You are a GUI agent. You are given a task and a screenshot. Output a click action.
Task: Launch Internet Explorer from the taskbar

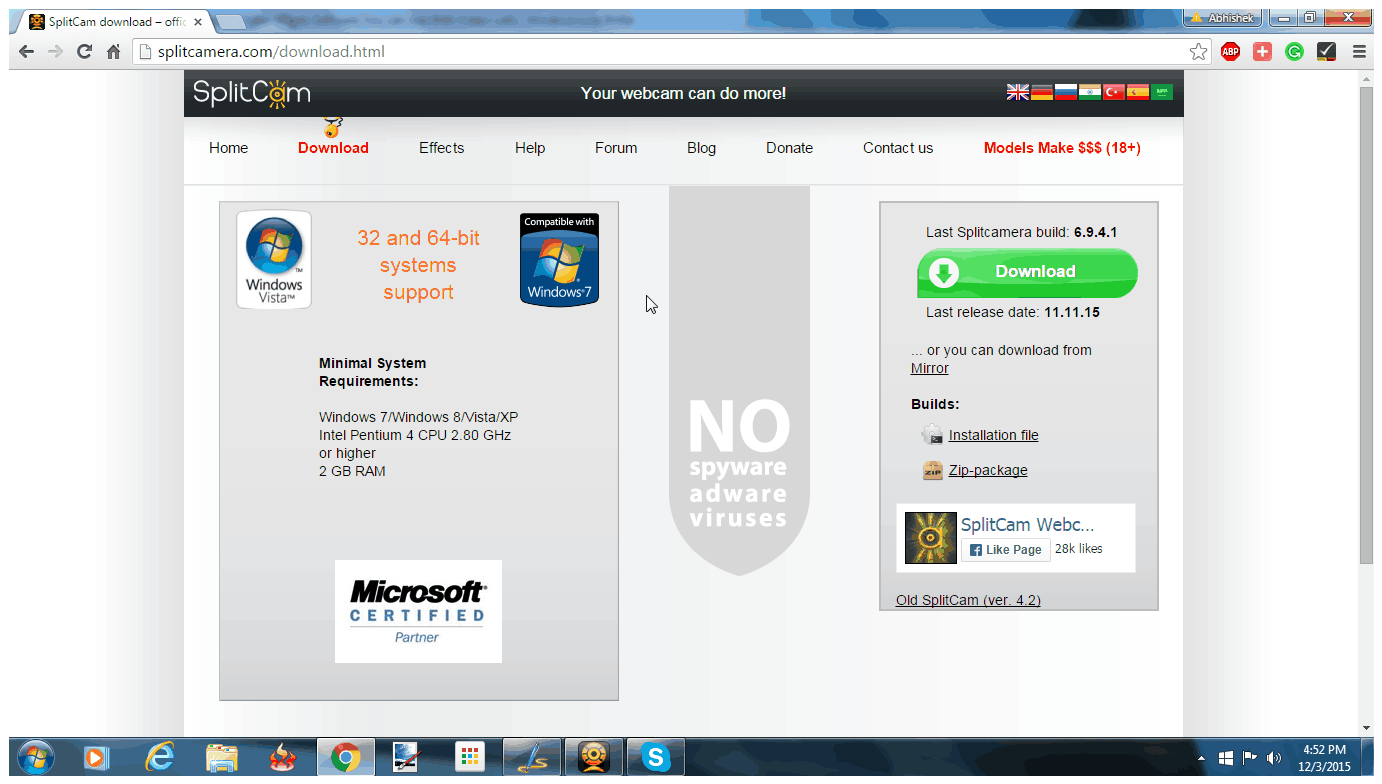coord(160,758)
